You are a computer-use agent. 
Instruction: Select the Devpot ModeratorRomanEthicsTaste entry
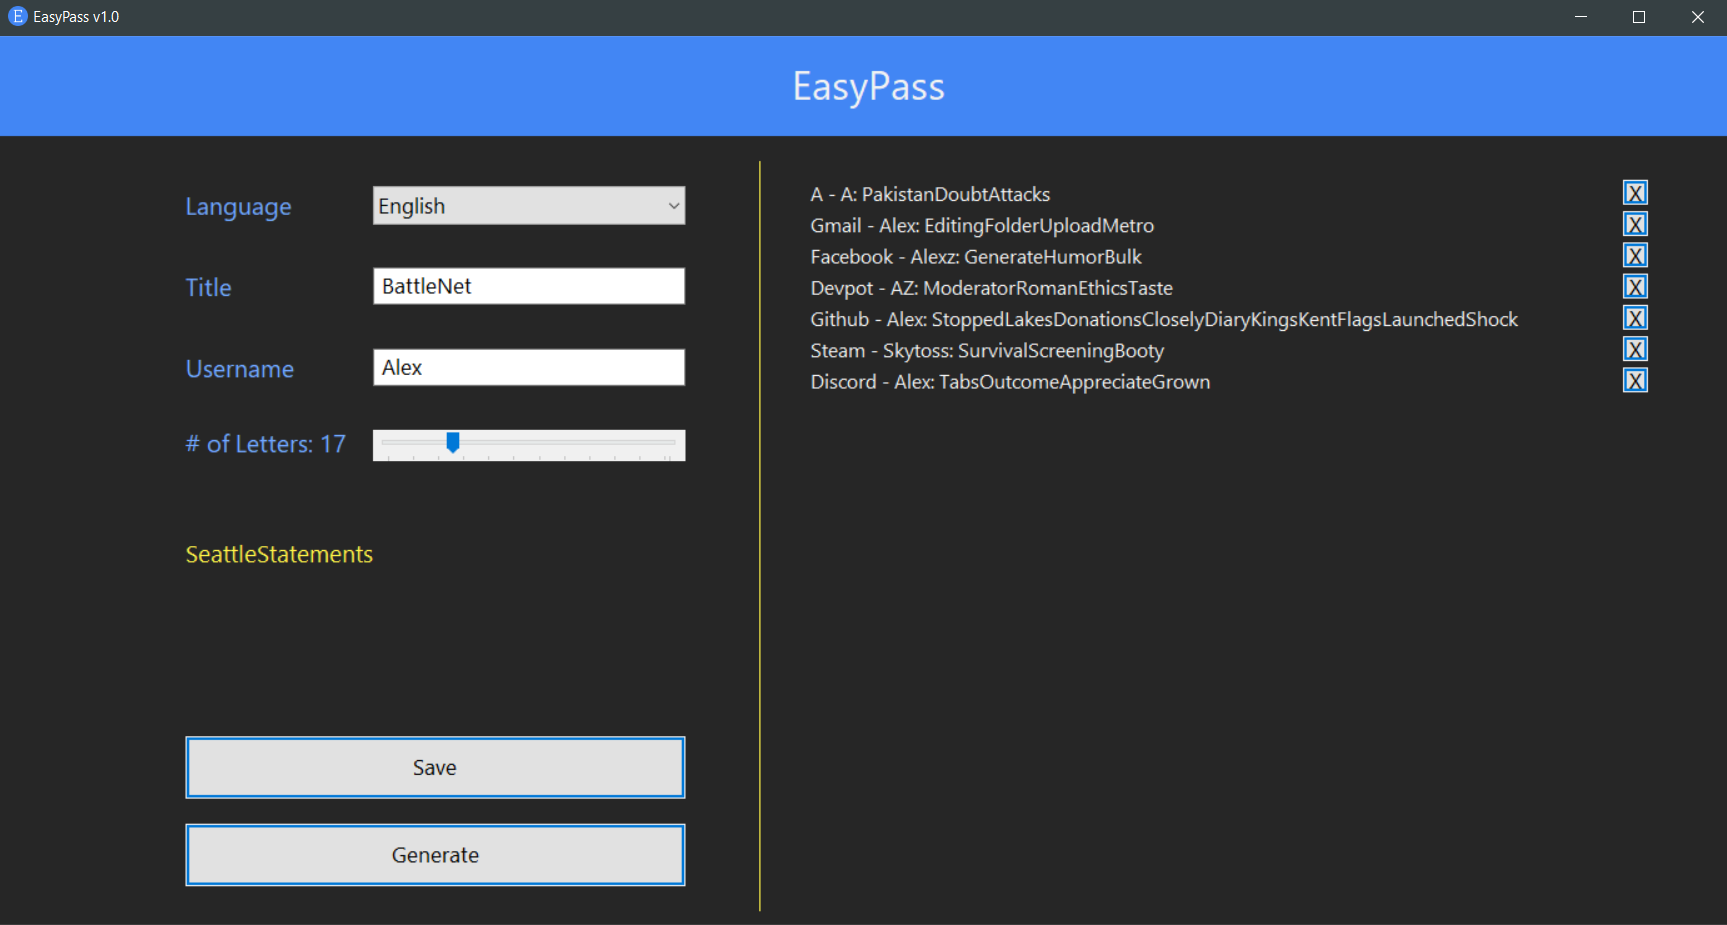(x=991, y=288)
